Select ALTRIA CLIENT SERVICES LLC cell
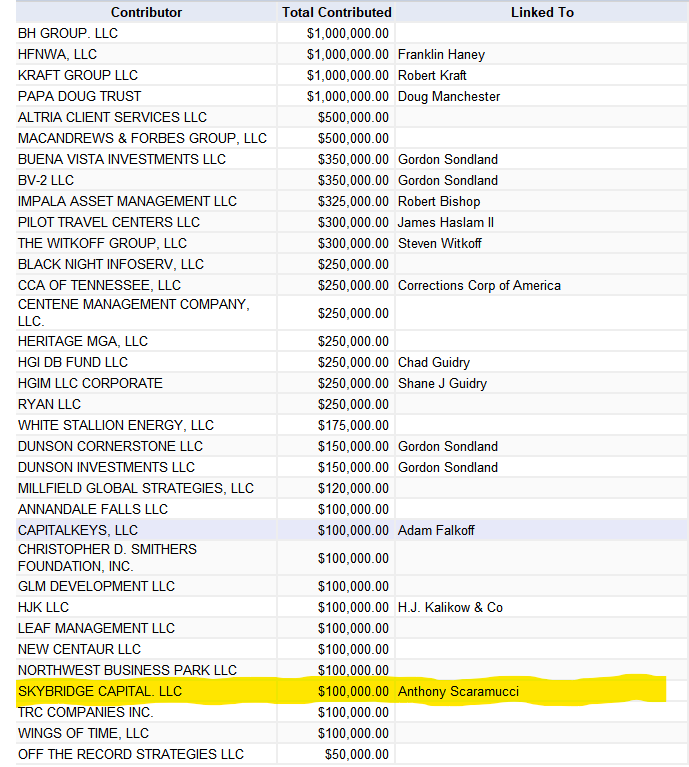 pos(146,117)
